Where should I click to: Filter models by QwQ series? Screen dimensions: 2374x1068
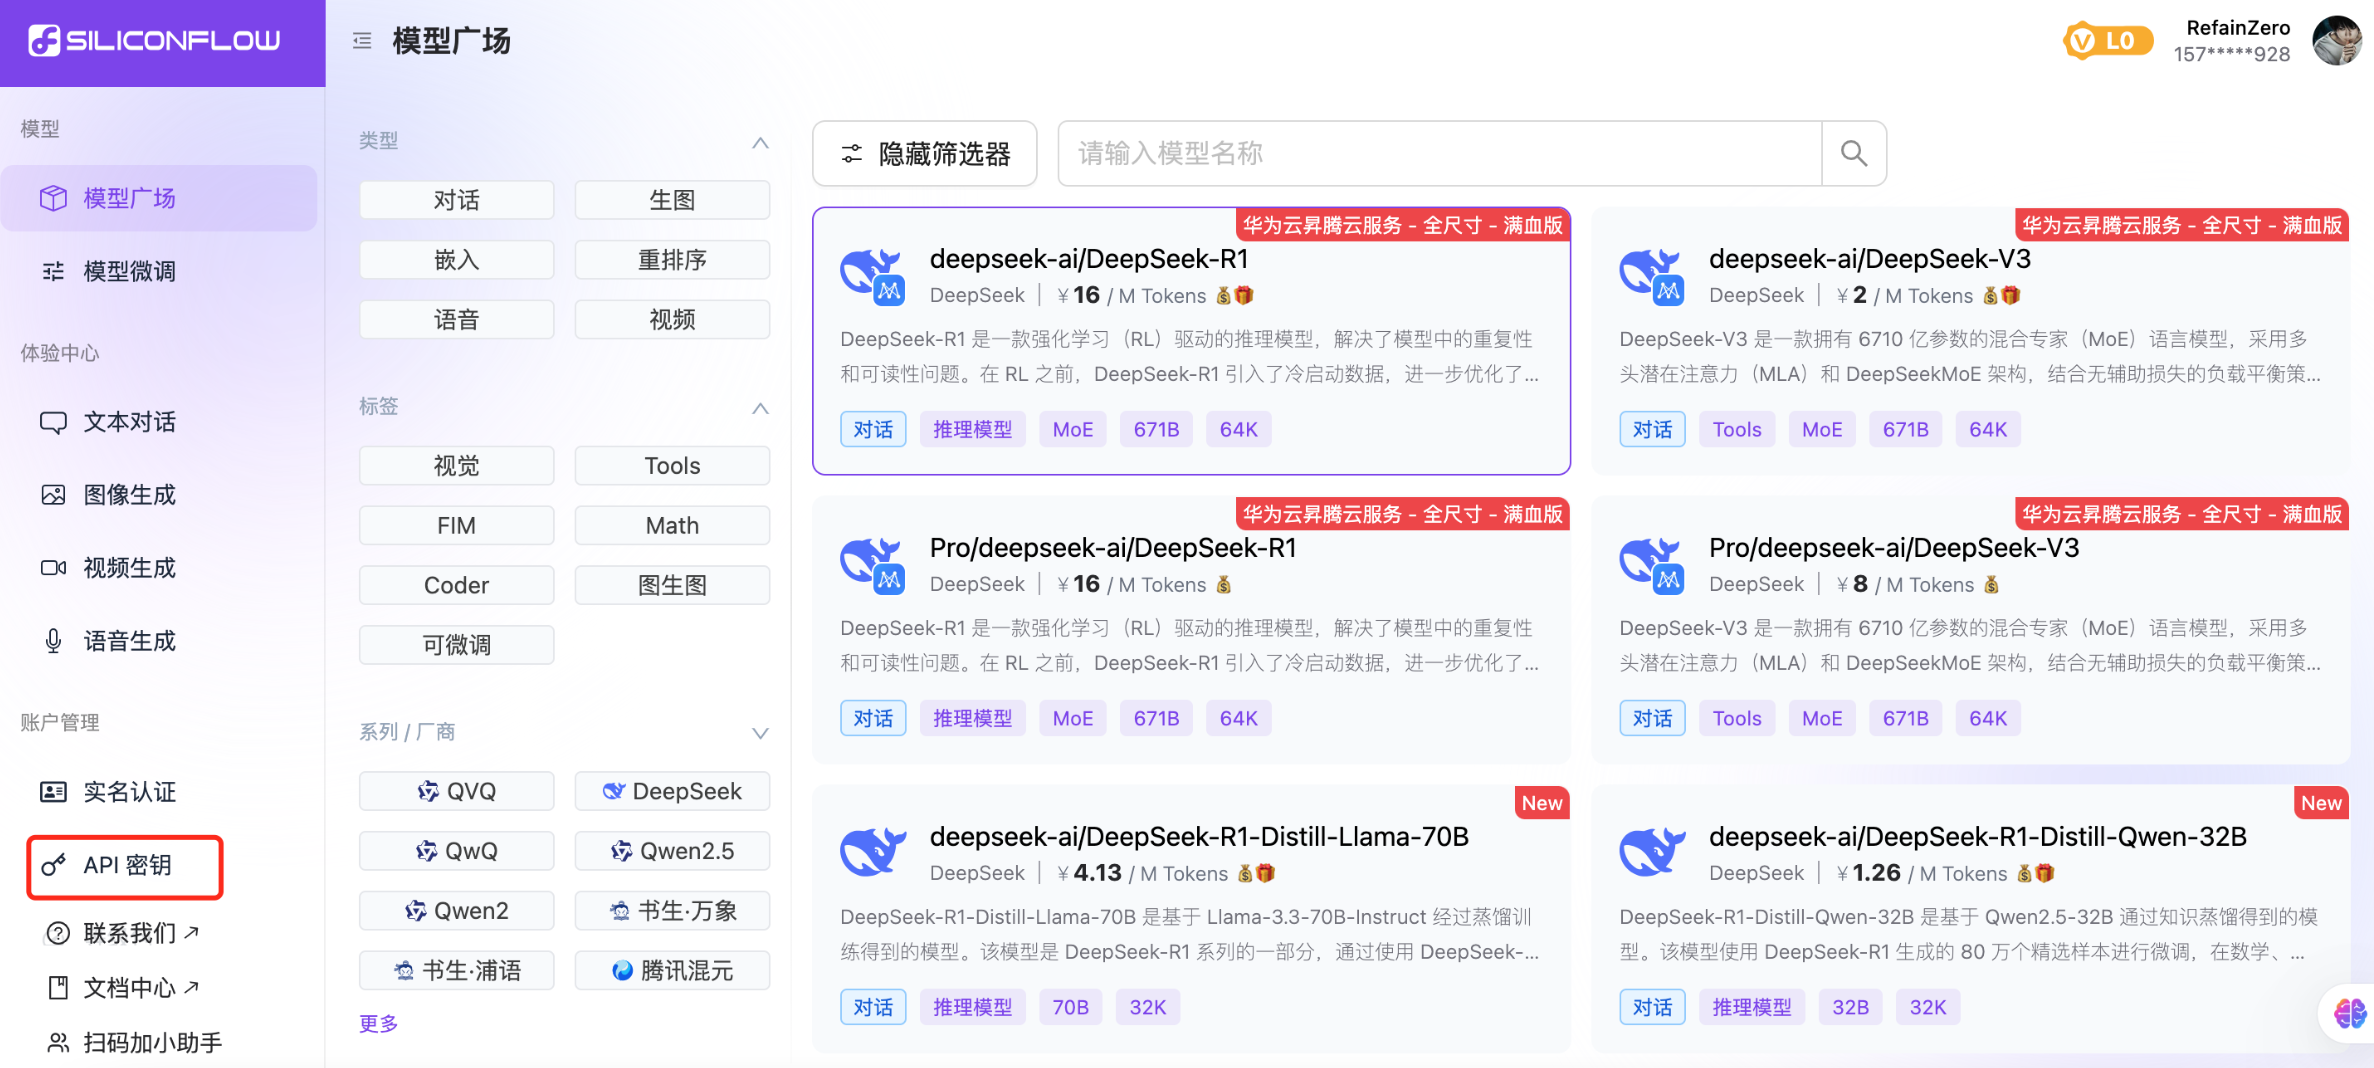coord(456,851)
